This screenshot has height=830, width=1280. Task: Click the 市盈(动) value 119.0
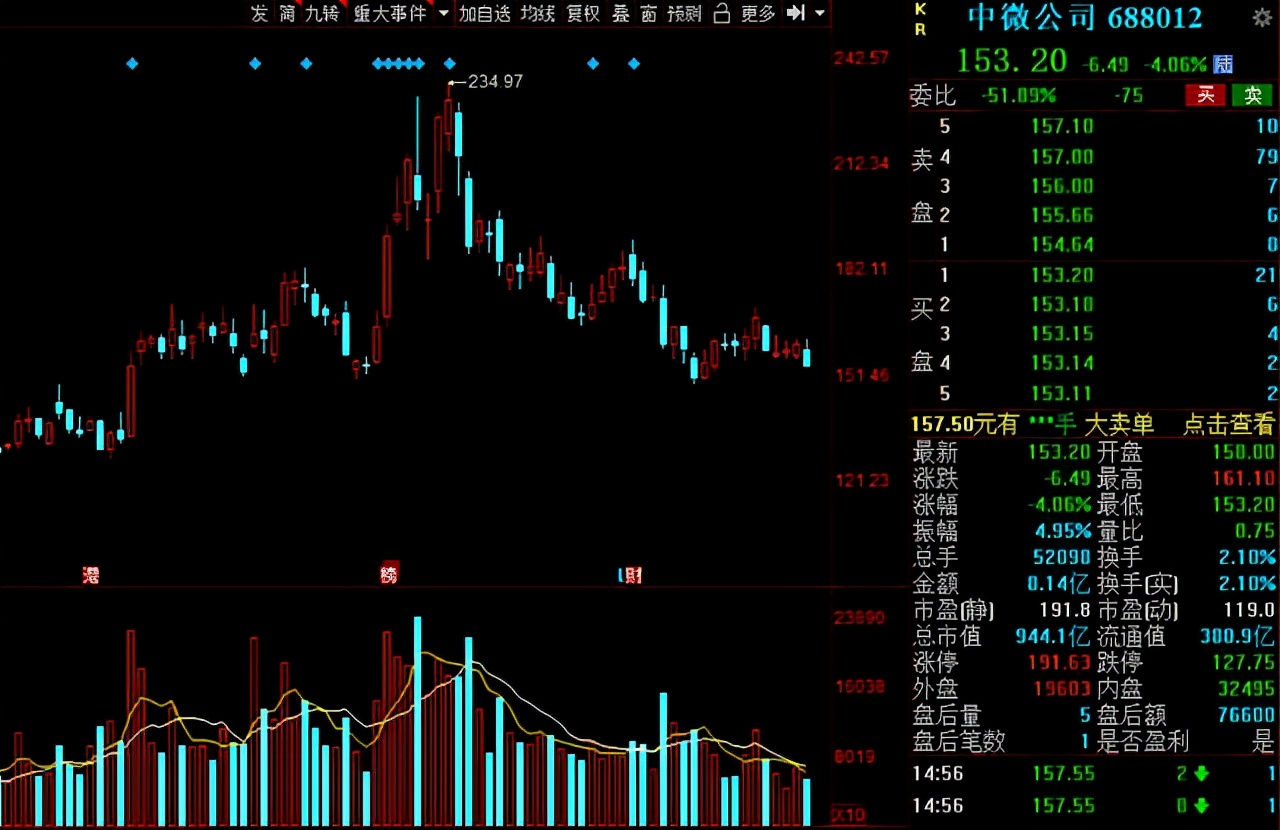[1250, 609]
